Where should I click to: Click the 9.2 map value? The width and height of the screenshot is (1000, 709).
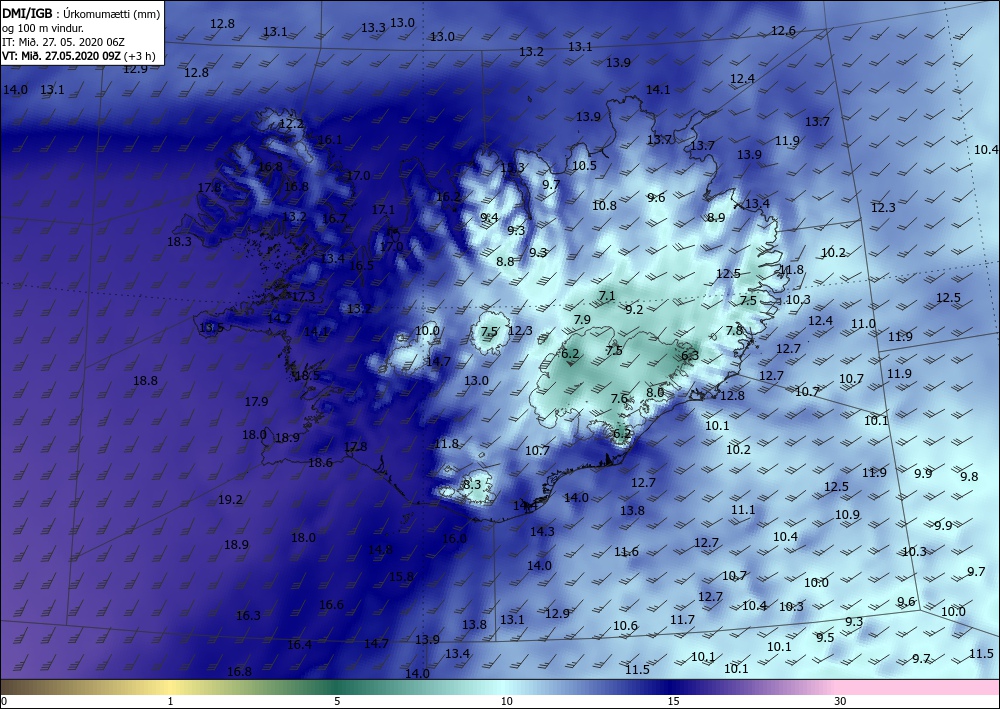pos(634,310)
